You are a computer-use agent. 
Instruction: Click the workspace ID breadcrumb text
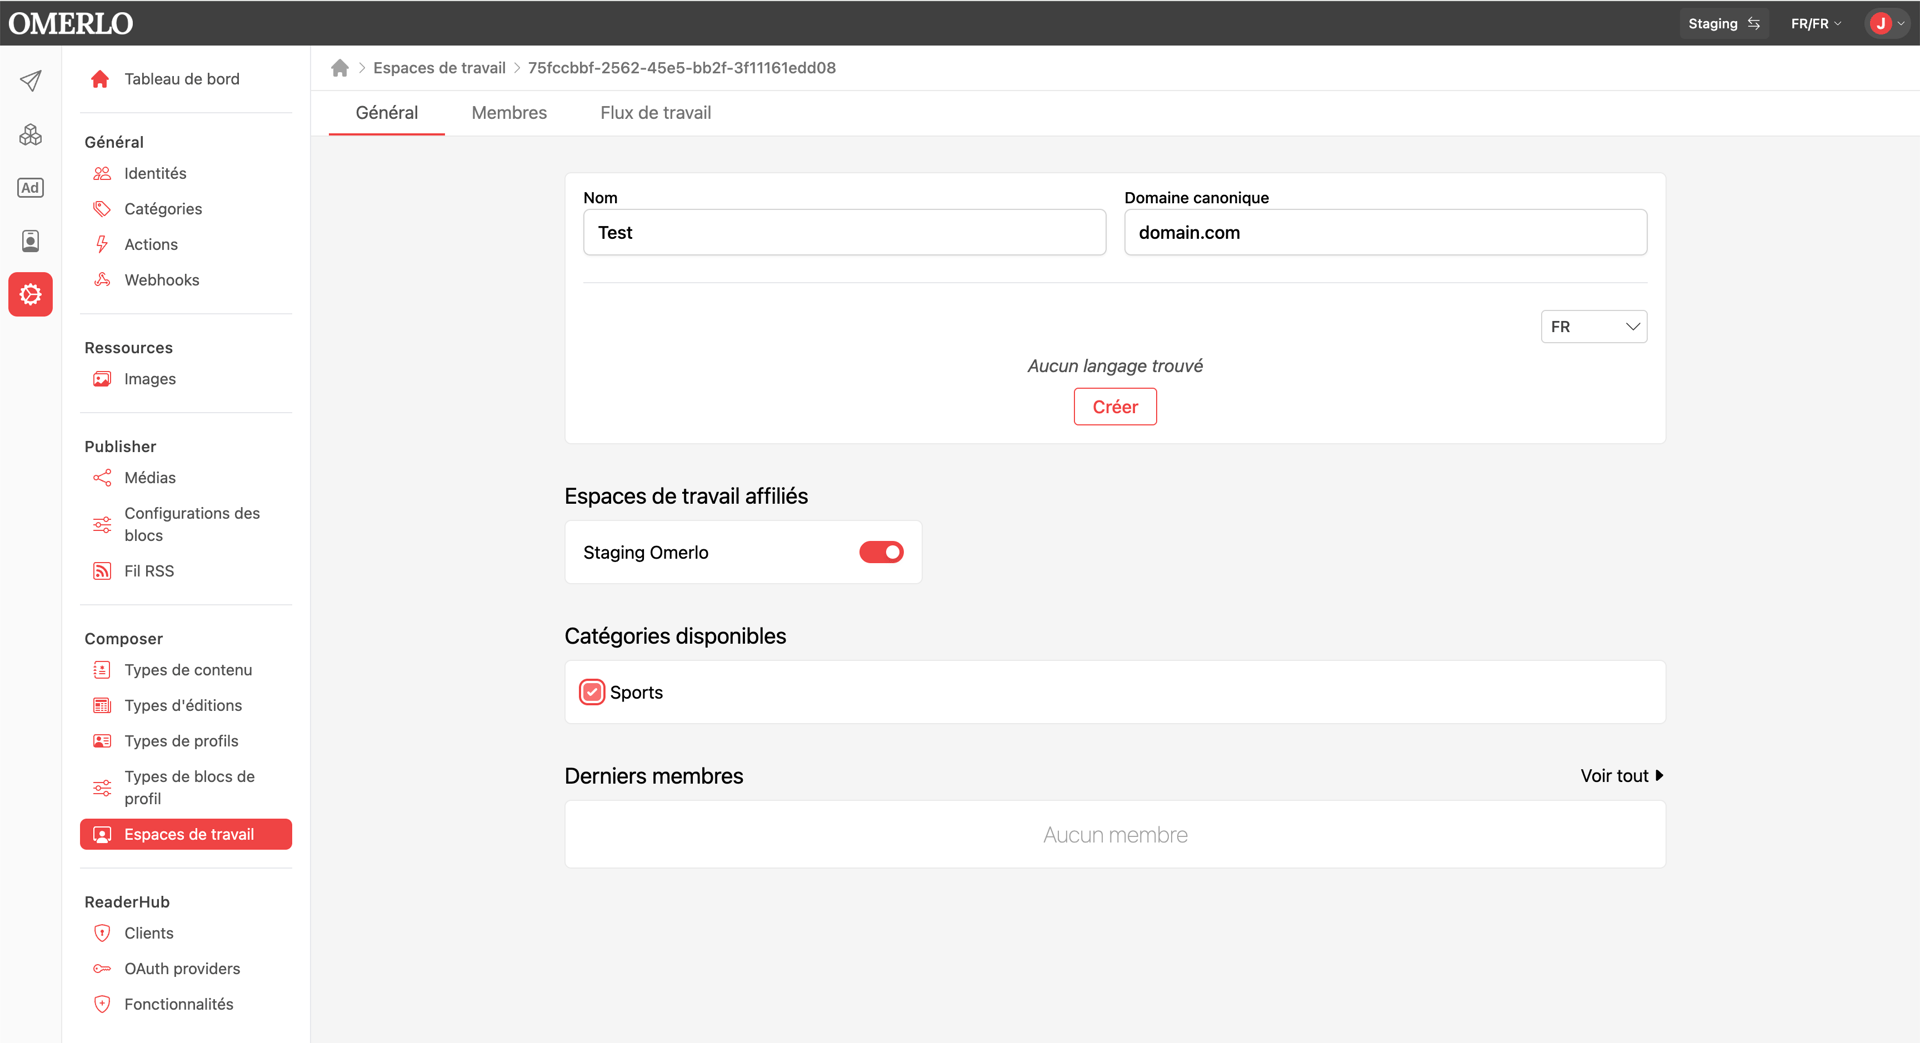[x=682, y=68]
